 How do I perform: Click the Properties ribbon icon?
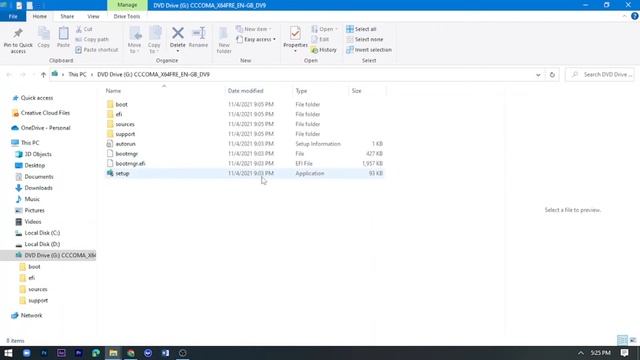click(x=295, y=39)
